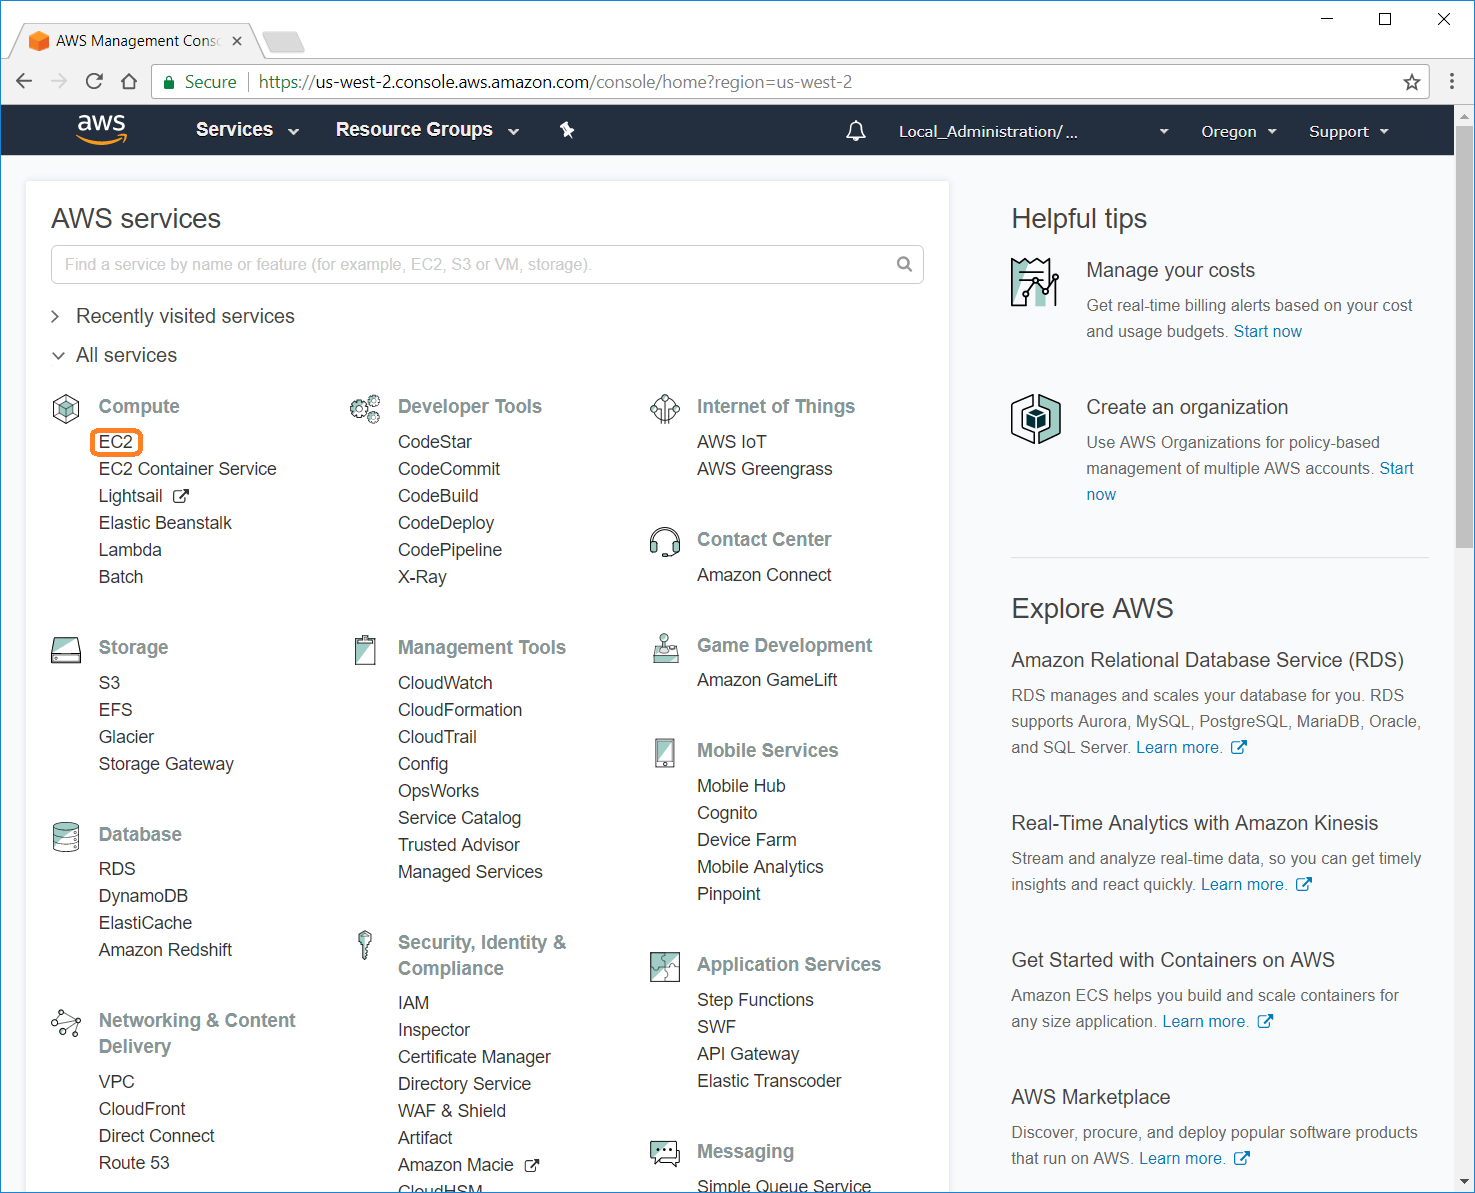This screenshot has height=1193, width=1475.
Task: Click the Lightsail external link icon
Action: [x=181, y=496]
